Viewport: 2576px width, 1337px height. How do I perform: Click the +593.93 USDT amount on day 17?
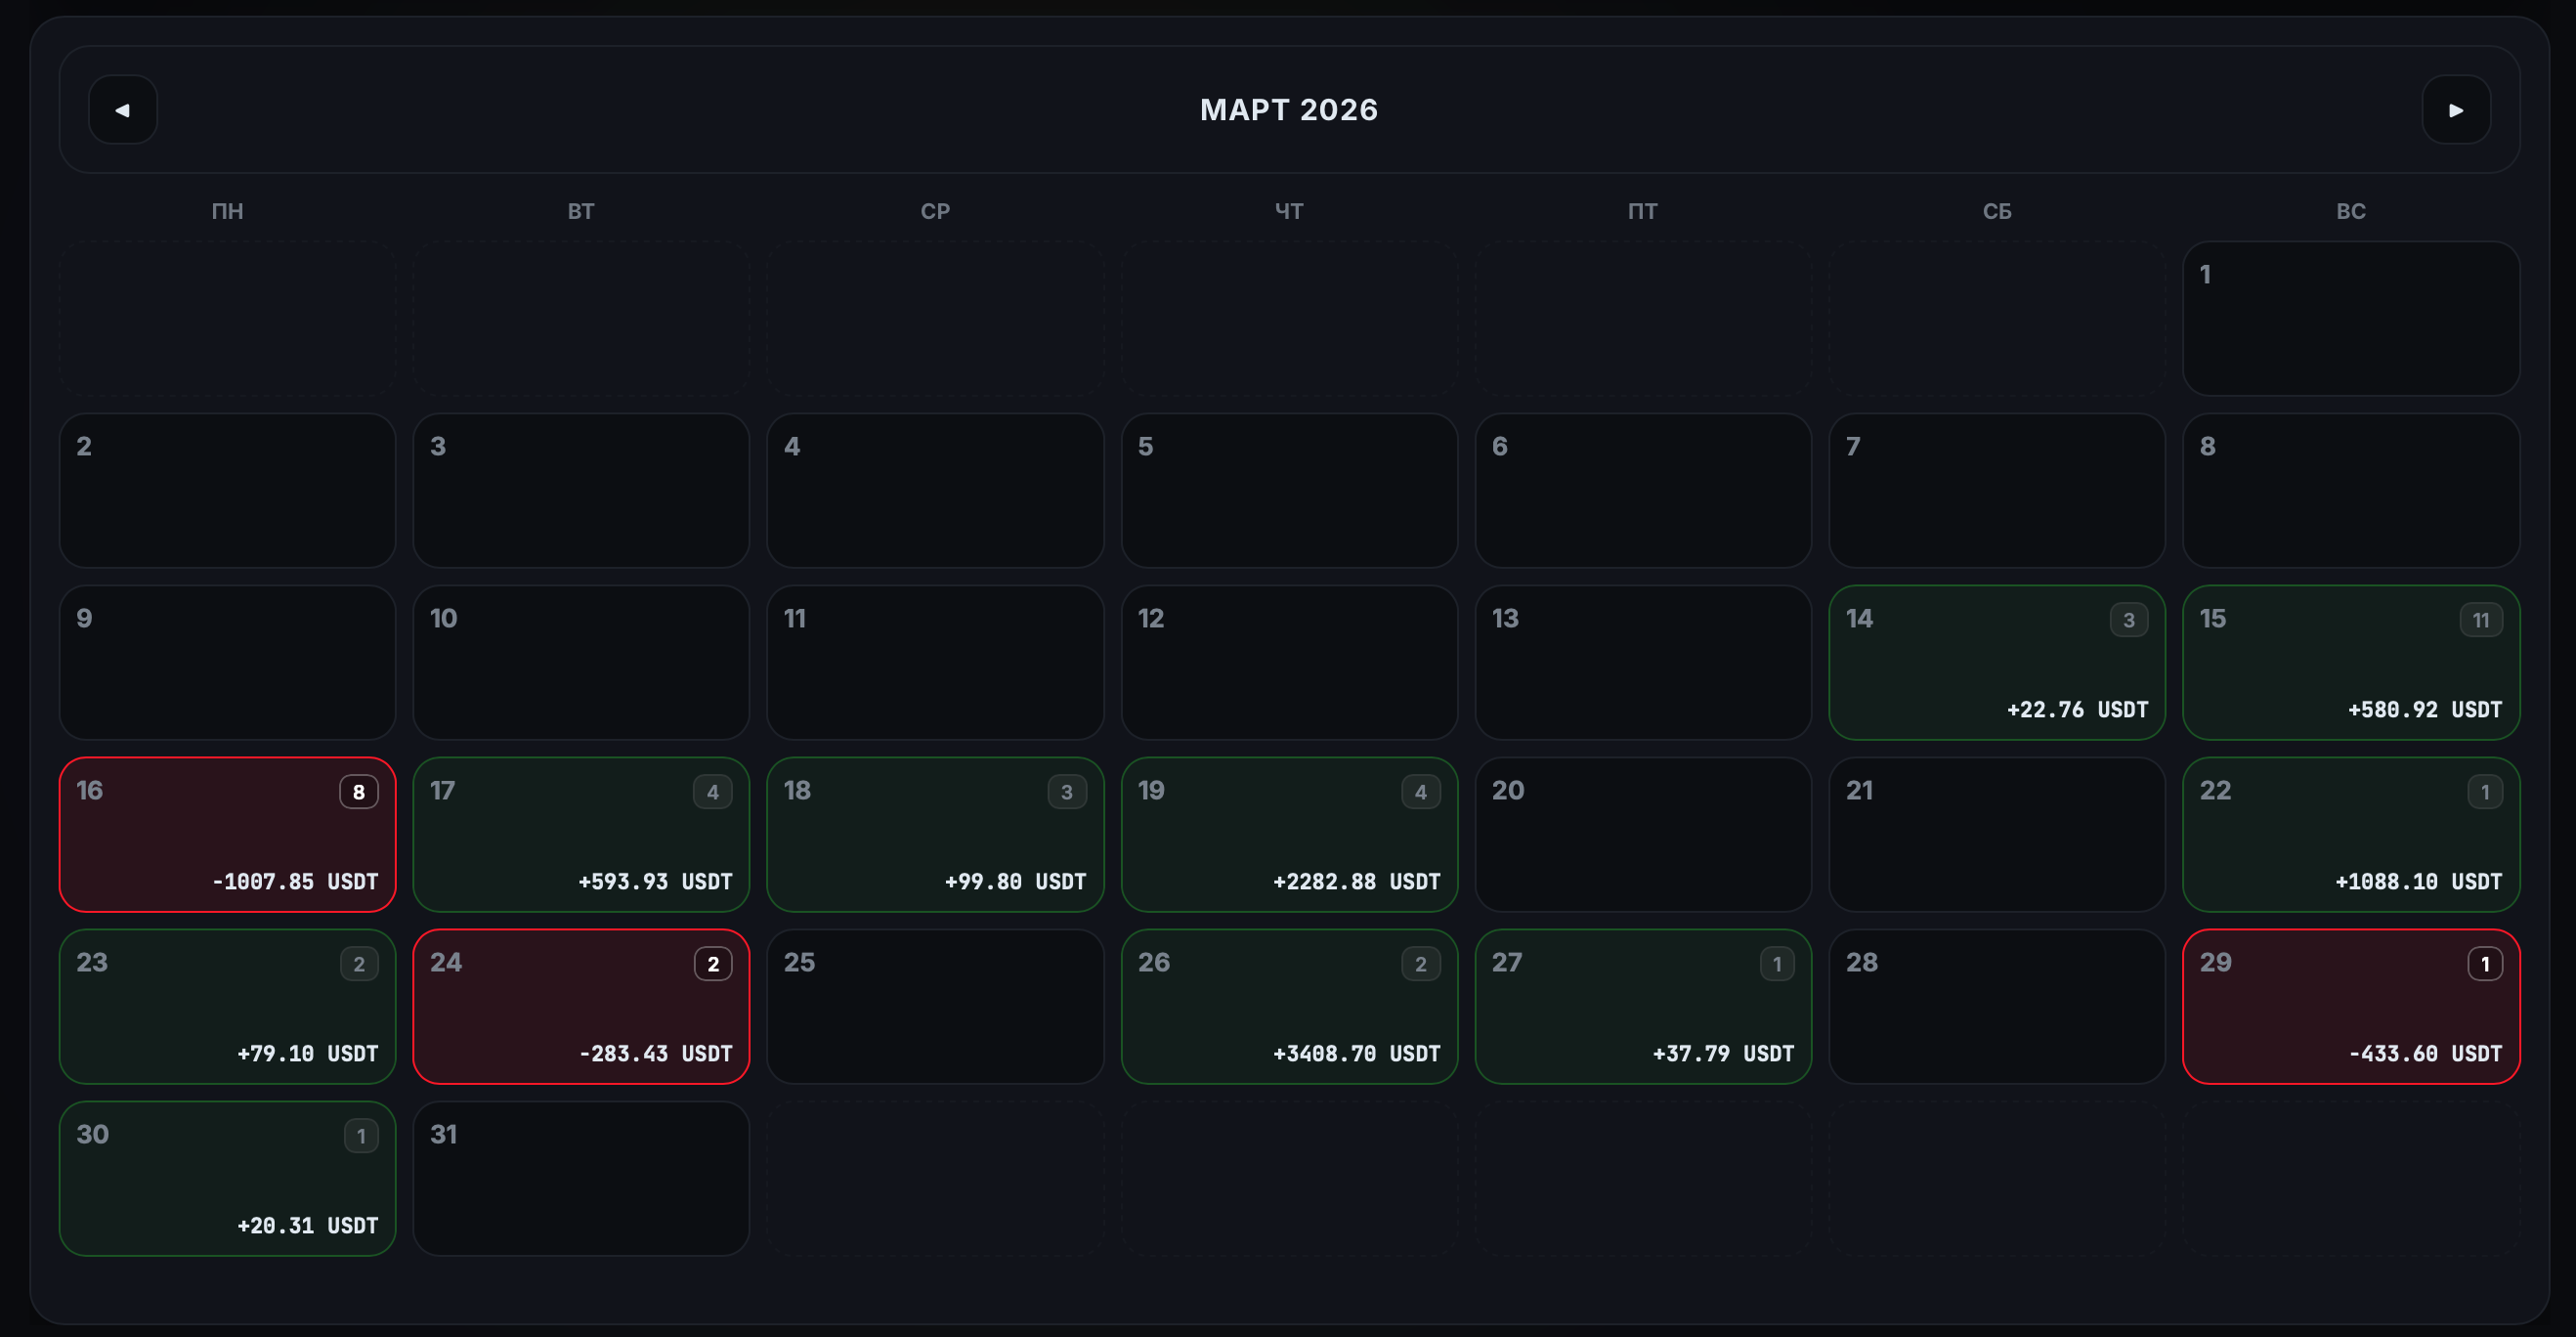click(x=655, y=882)
